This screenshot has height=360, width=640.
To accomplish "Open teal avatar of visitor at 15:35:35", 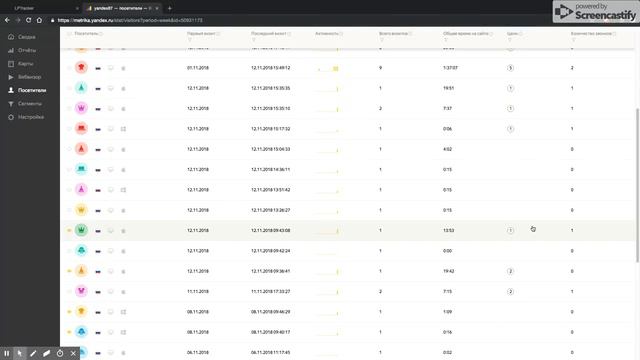I will click(81, 88).
